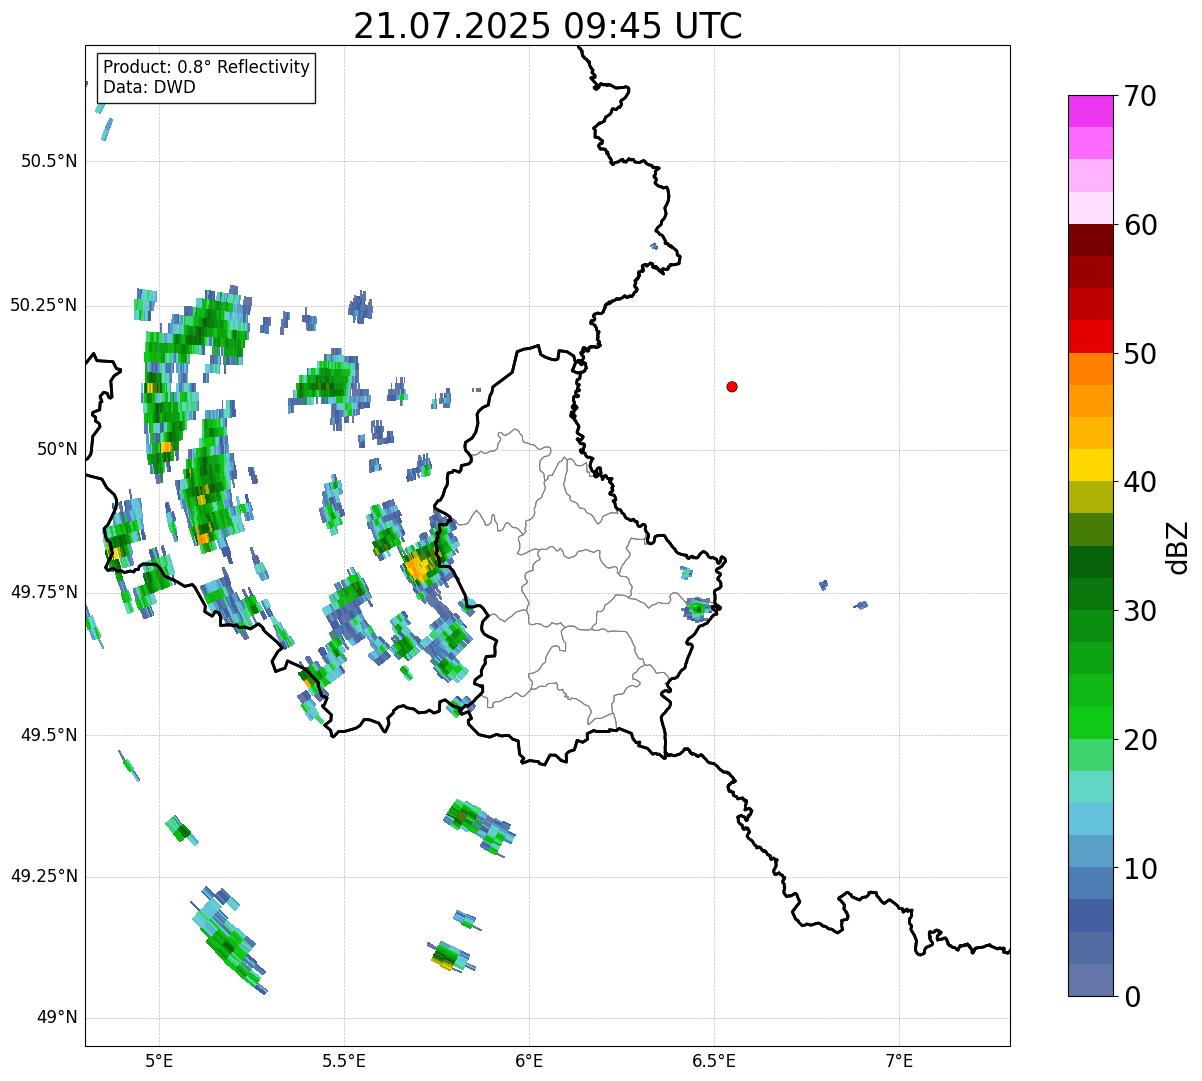Click the red station marker dot

coord(732,386)
